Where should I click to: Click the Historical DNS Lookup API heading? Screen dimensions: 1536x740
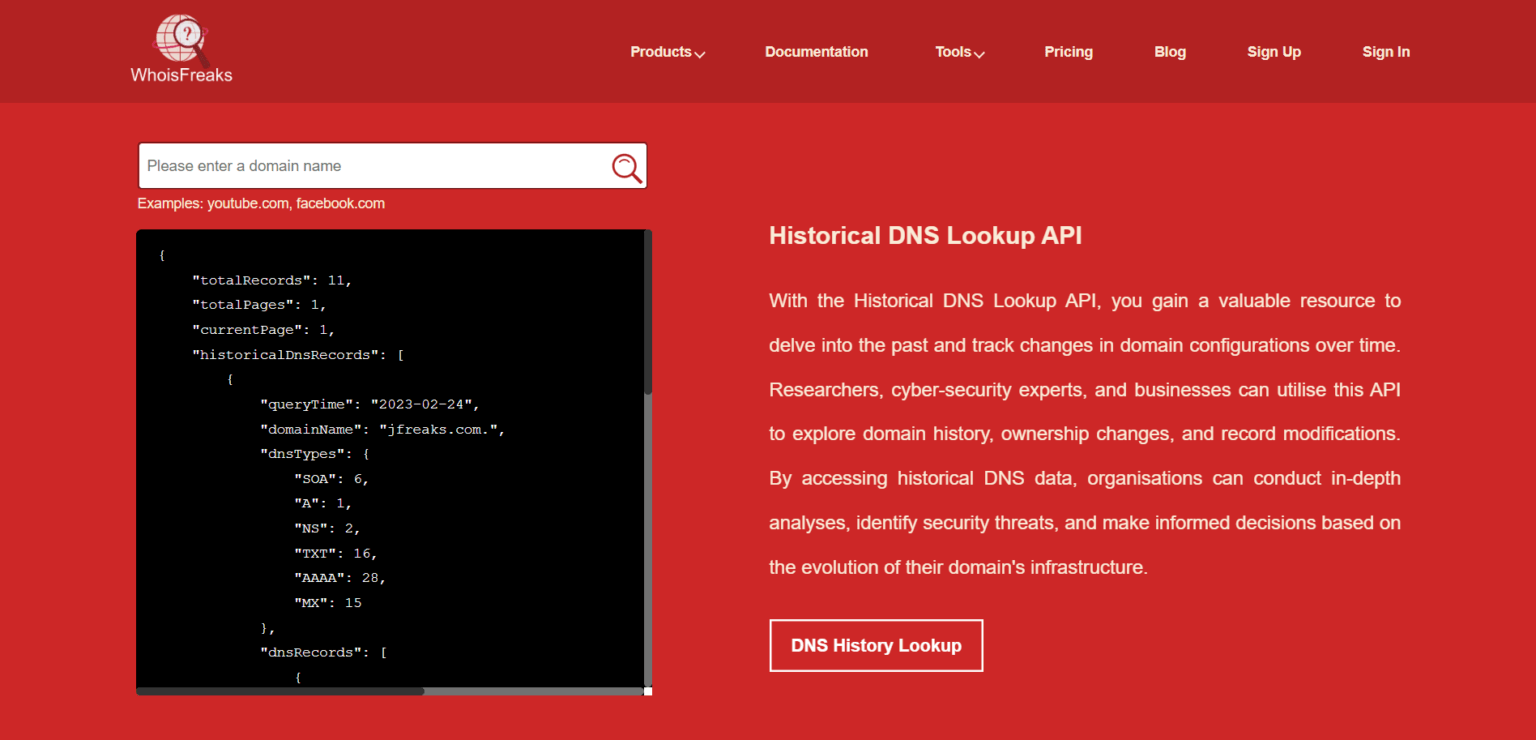925,235
